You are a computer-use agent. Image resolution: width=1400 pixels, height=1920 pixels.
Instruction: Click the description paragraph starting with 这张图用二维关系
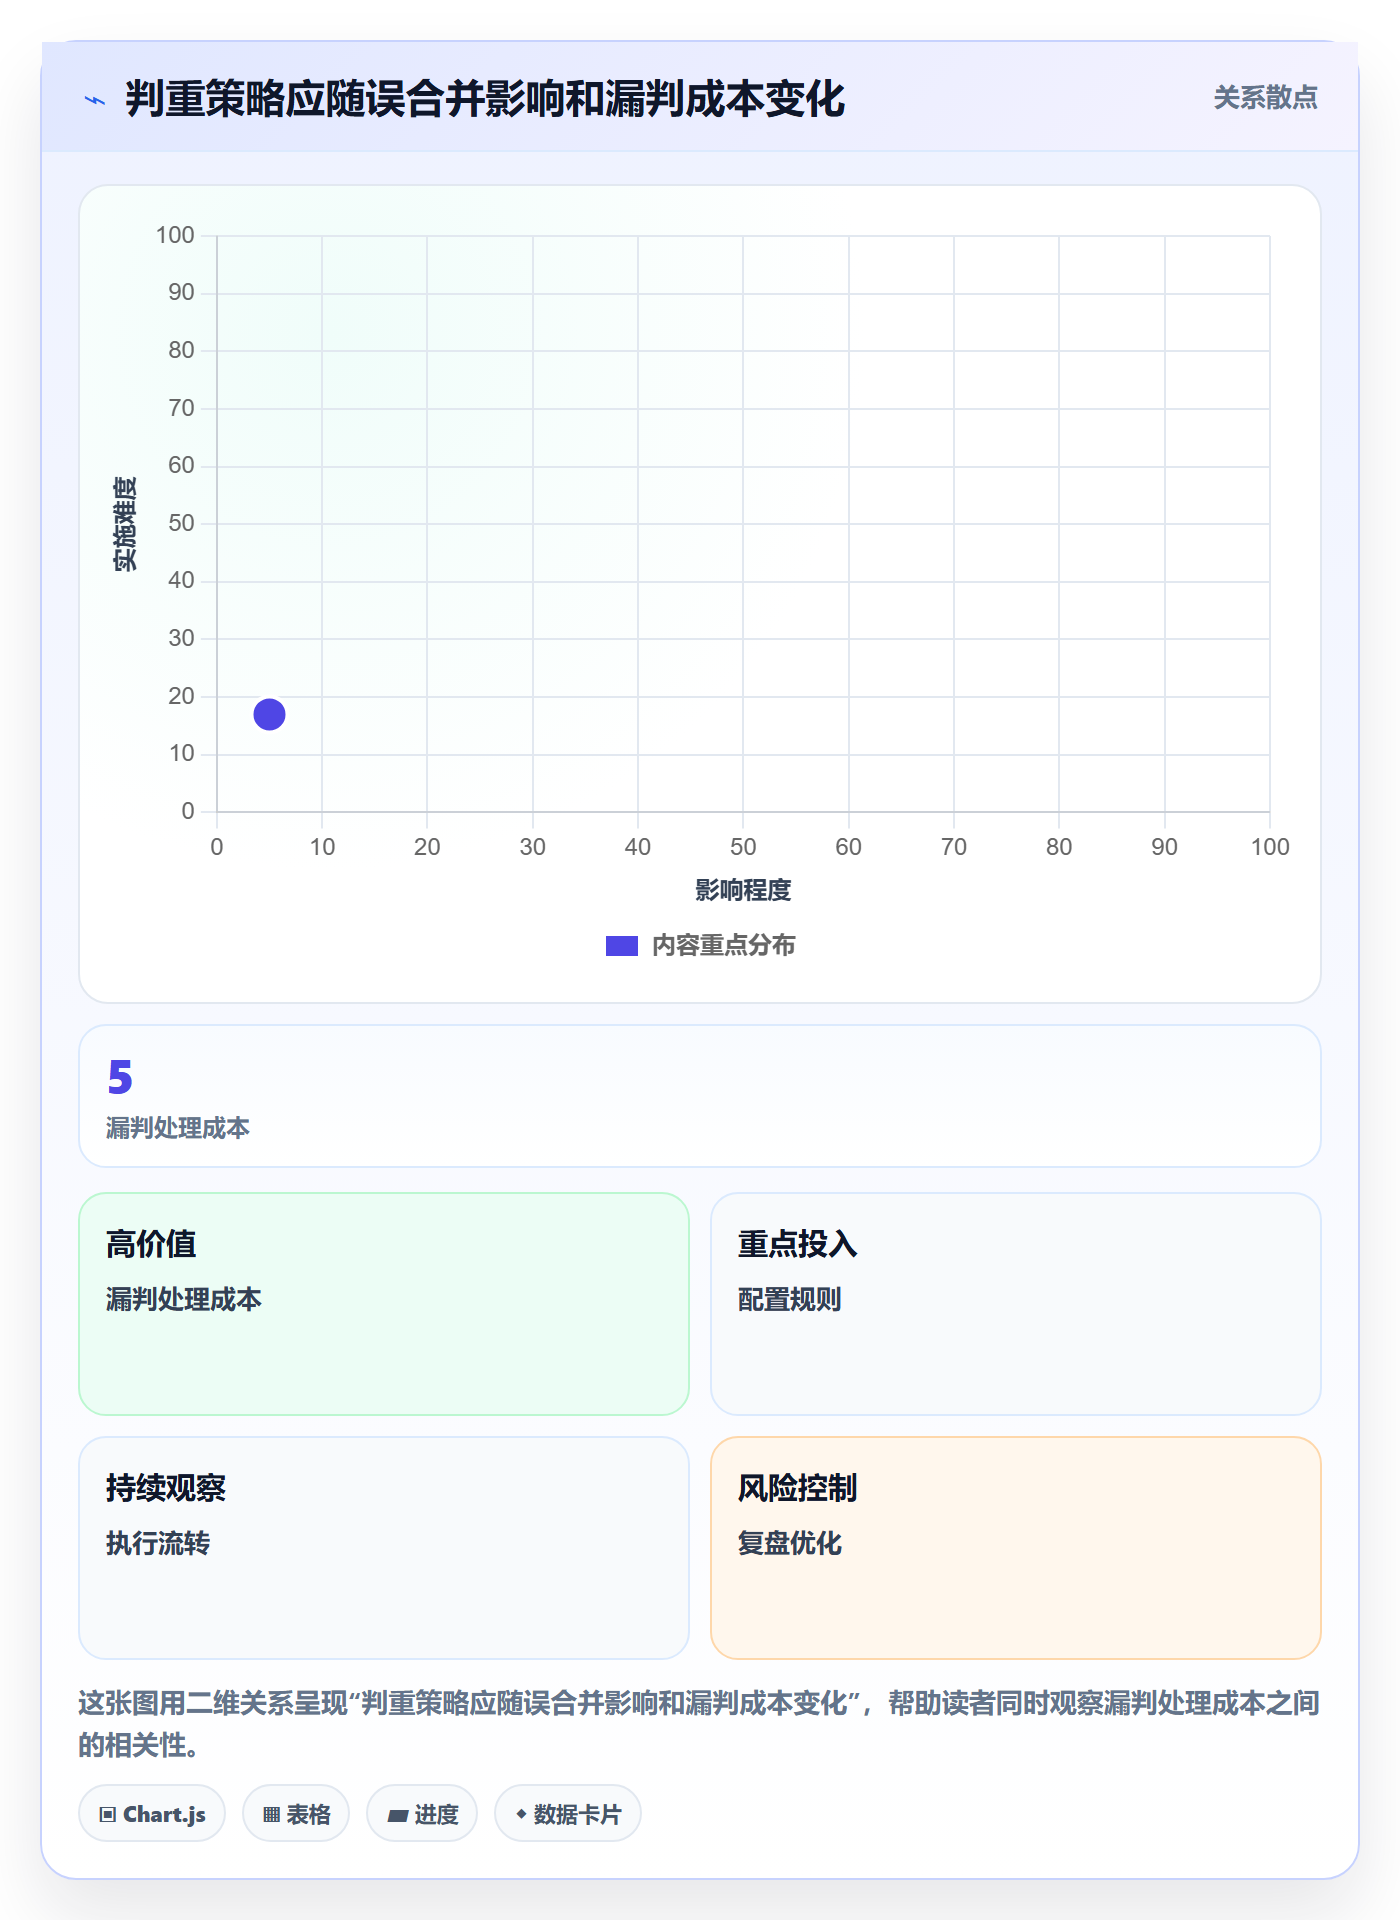699,1724
